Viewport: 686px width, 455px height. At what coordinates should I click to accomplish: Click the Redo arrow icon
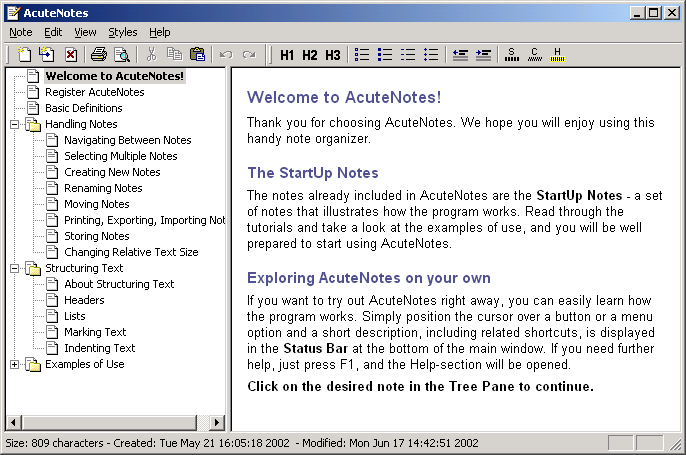pyautogui.click(x=249, y=55)
